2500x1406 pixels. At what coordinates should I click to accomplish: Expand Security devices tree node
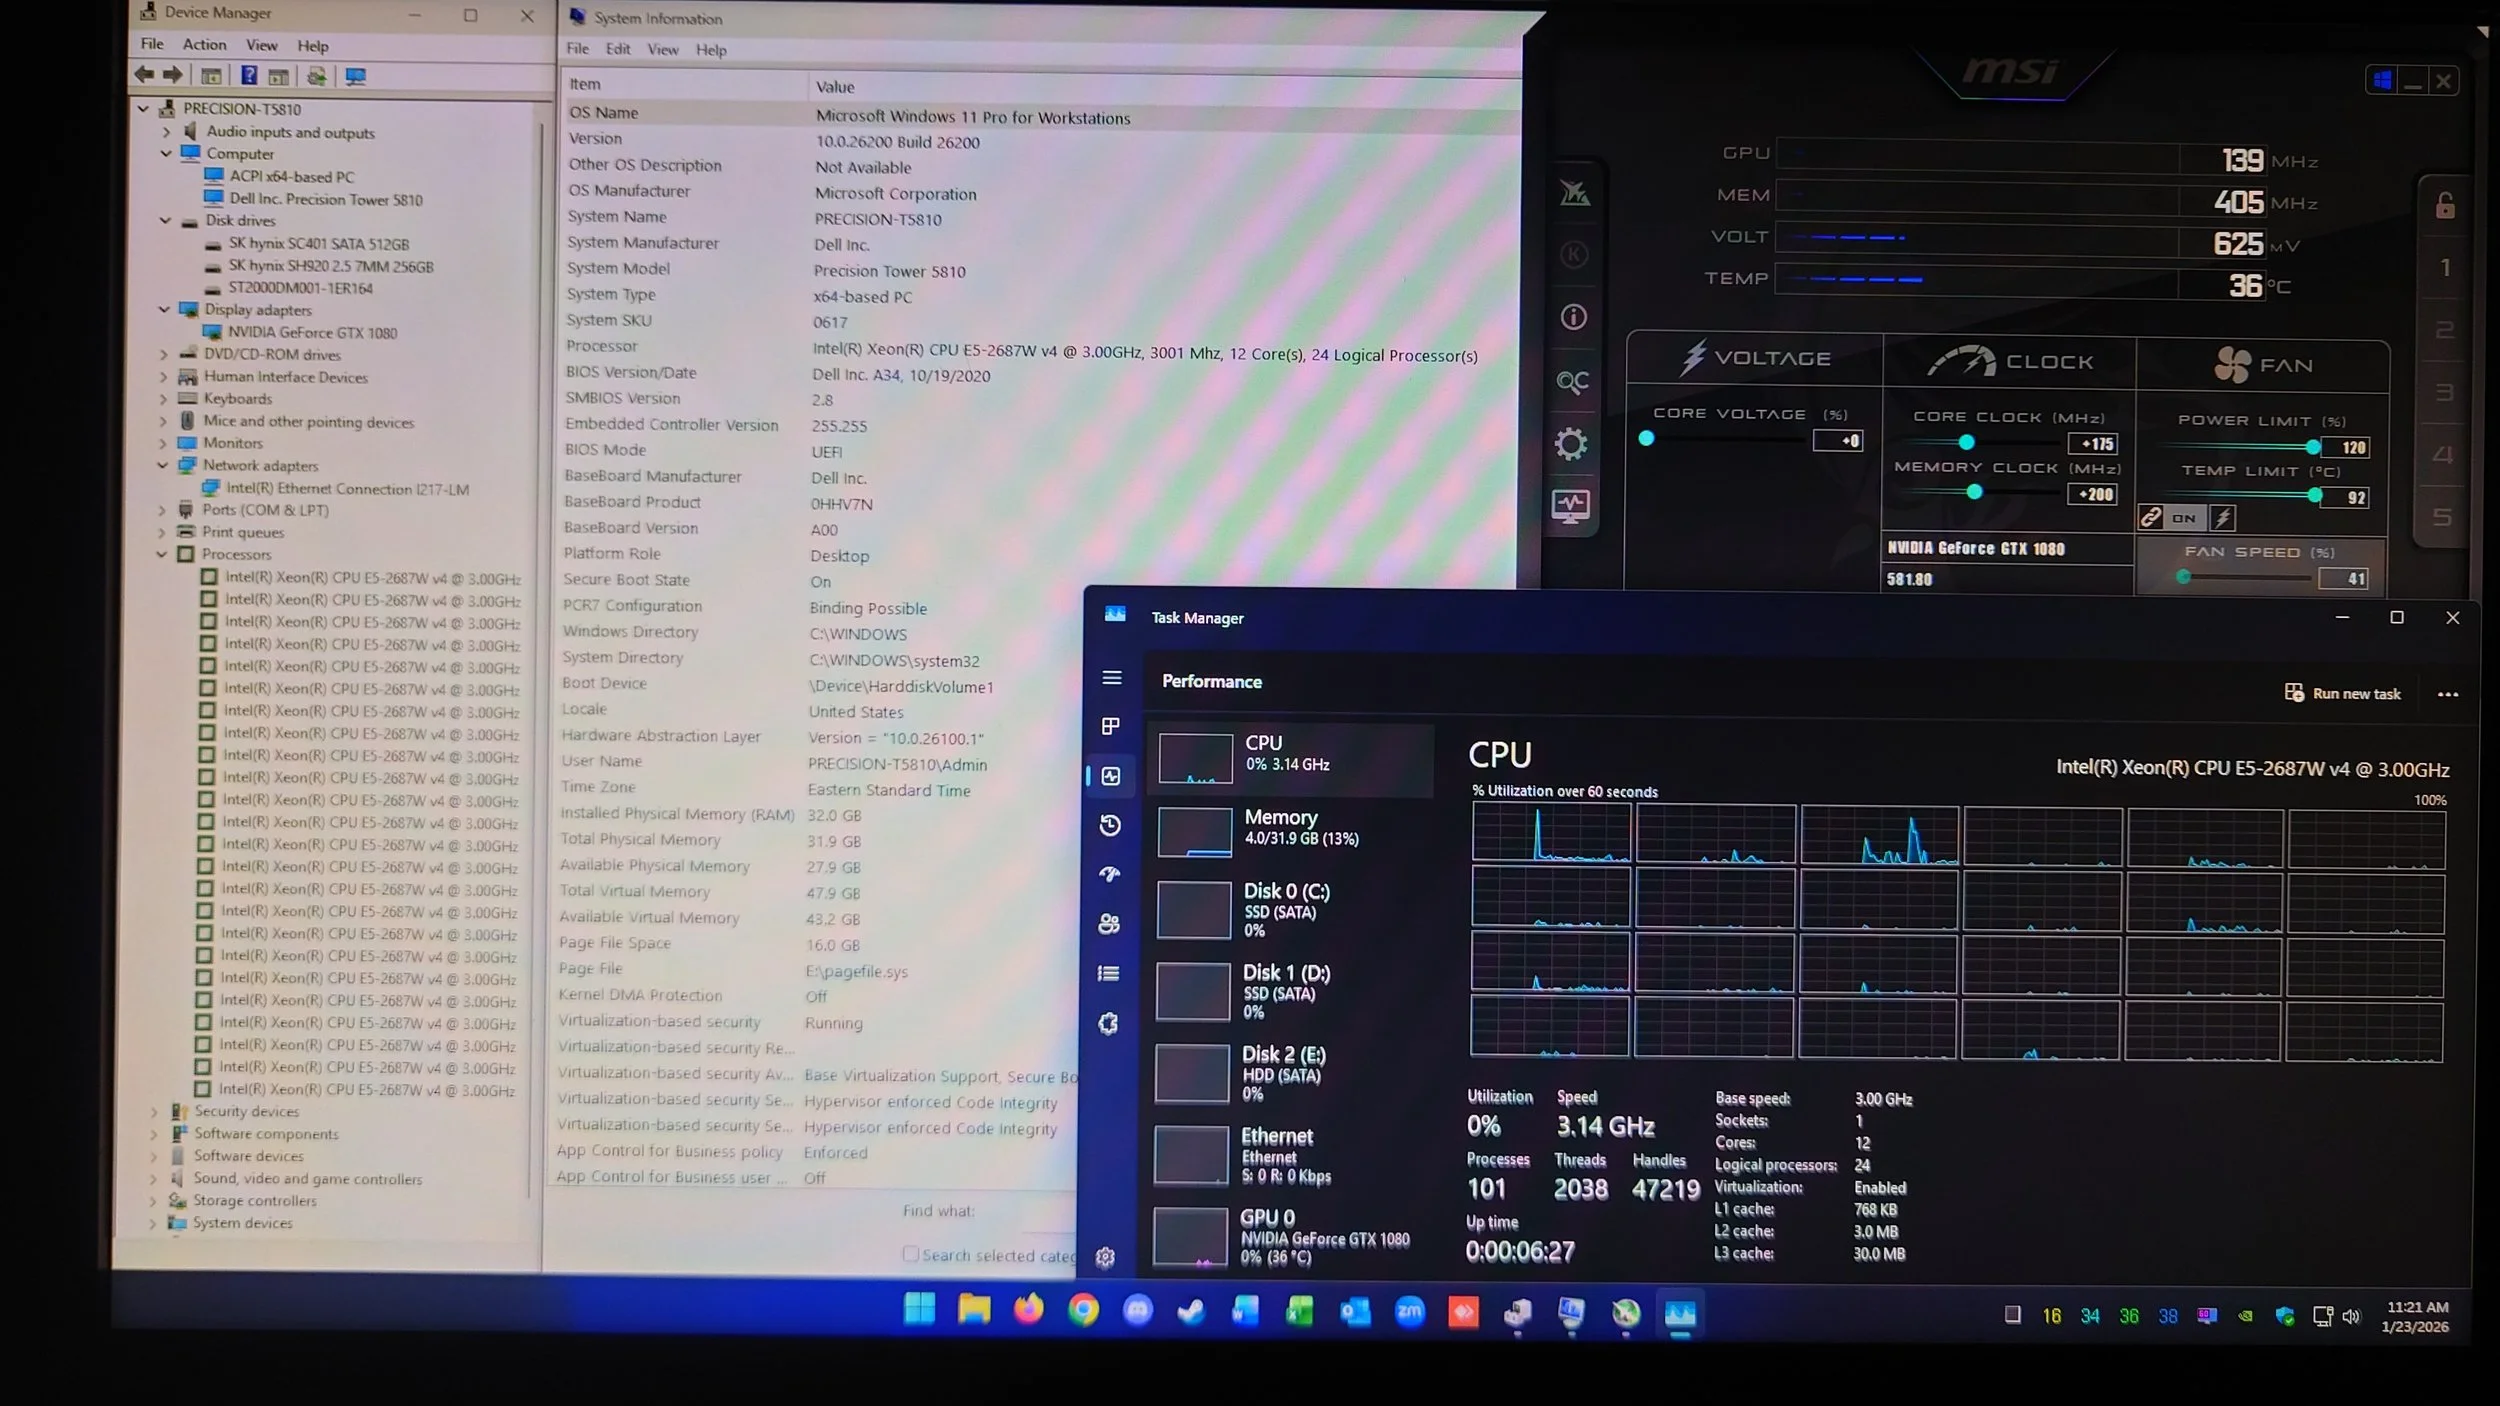(x=154, y=1111)
